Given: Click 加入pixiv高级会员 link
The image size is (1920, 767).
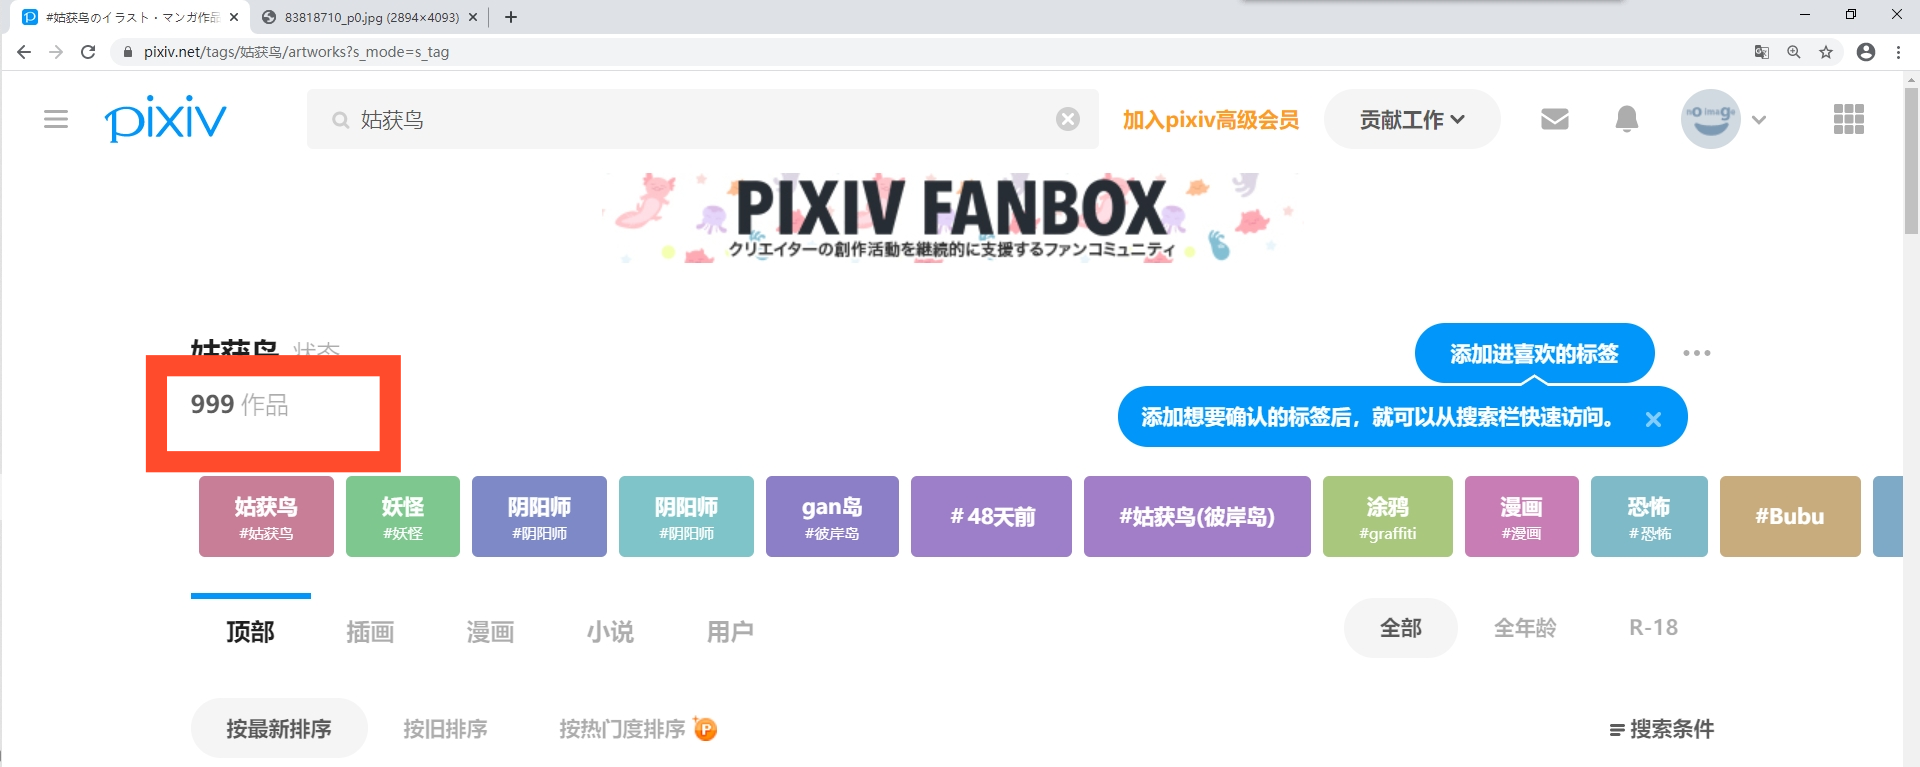Looking at the screenshot, I should click(1210, 120).
